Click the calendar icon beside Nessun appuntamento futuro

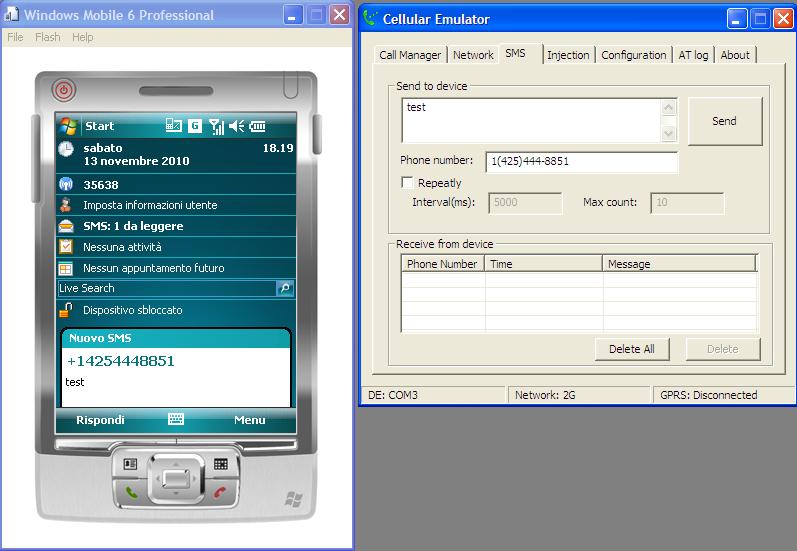point(66,268)
